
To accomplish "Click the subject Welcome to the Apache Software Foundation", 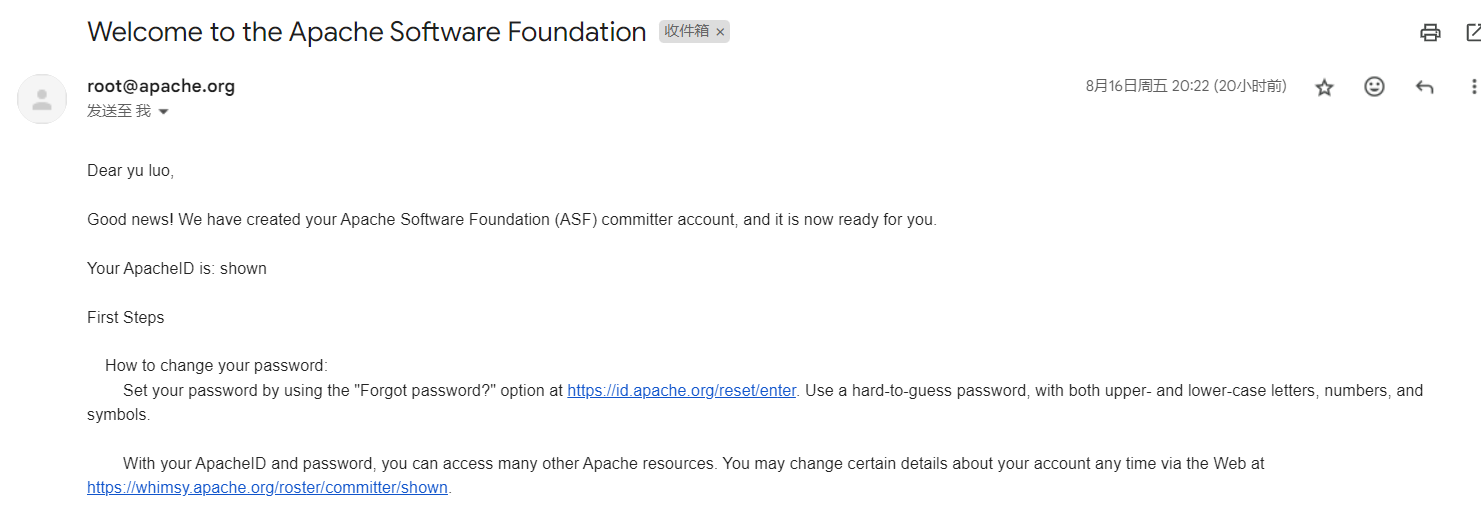I will [366, 32].
